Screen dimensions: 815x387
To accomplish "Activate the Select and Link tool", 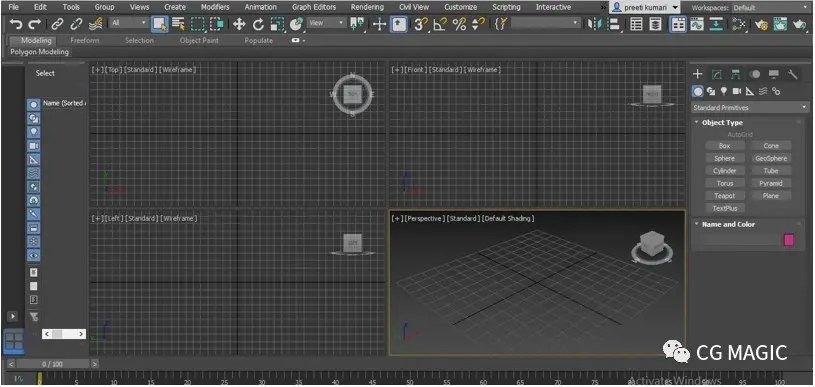I will [57, 24].
